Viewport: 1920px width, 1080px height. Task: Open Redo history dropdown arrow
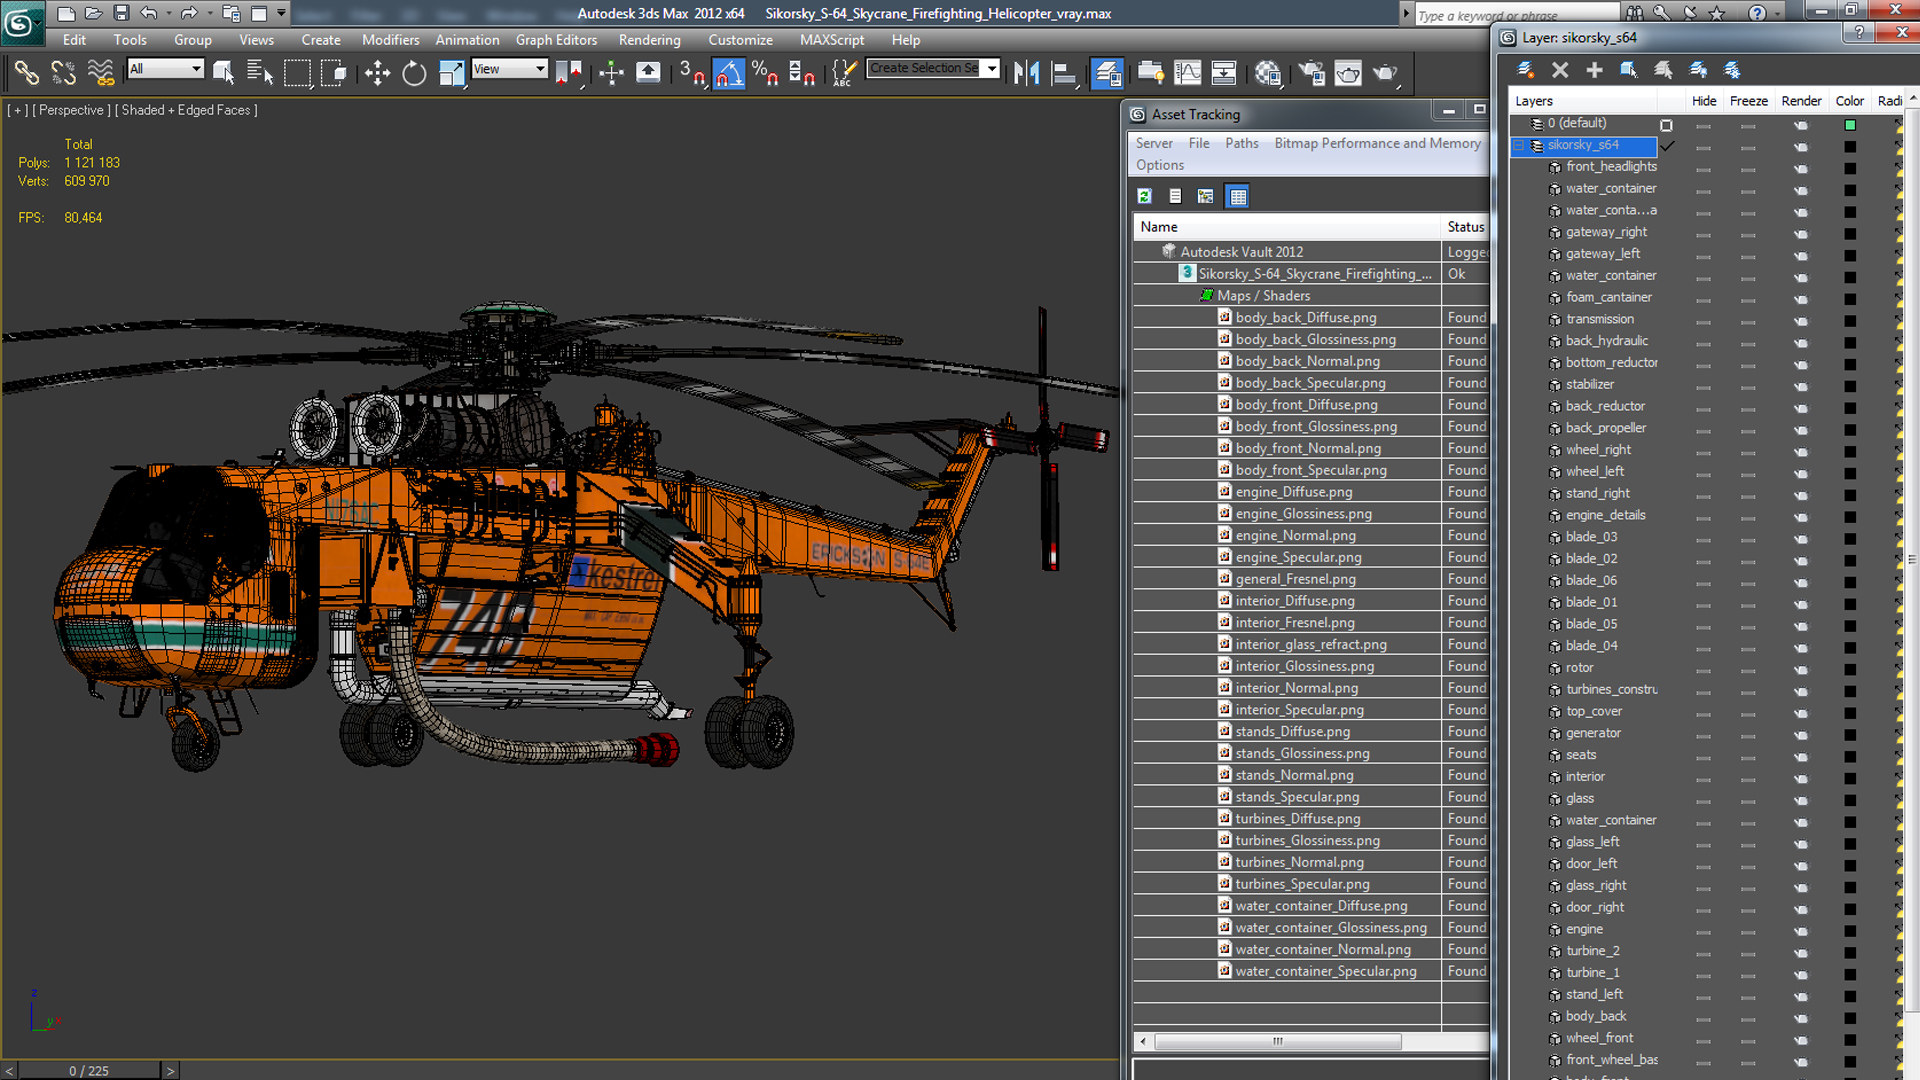(x=208, y=13)
